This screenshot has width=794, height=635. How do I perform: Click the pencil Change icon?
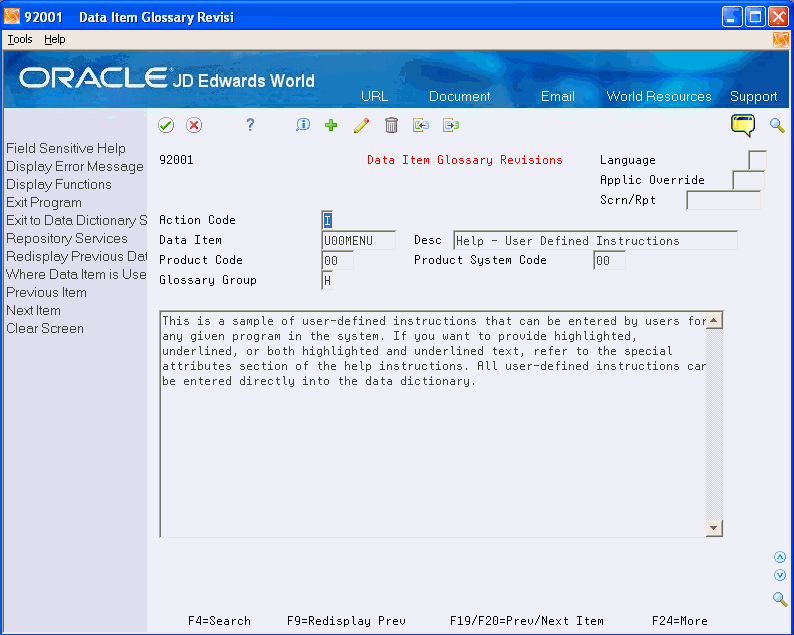[x=362, y=125]
